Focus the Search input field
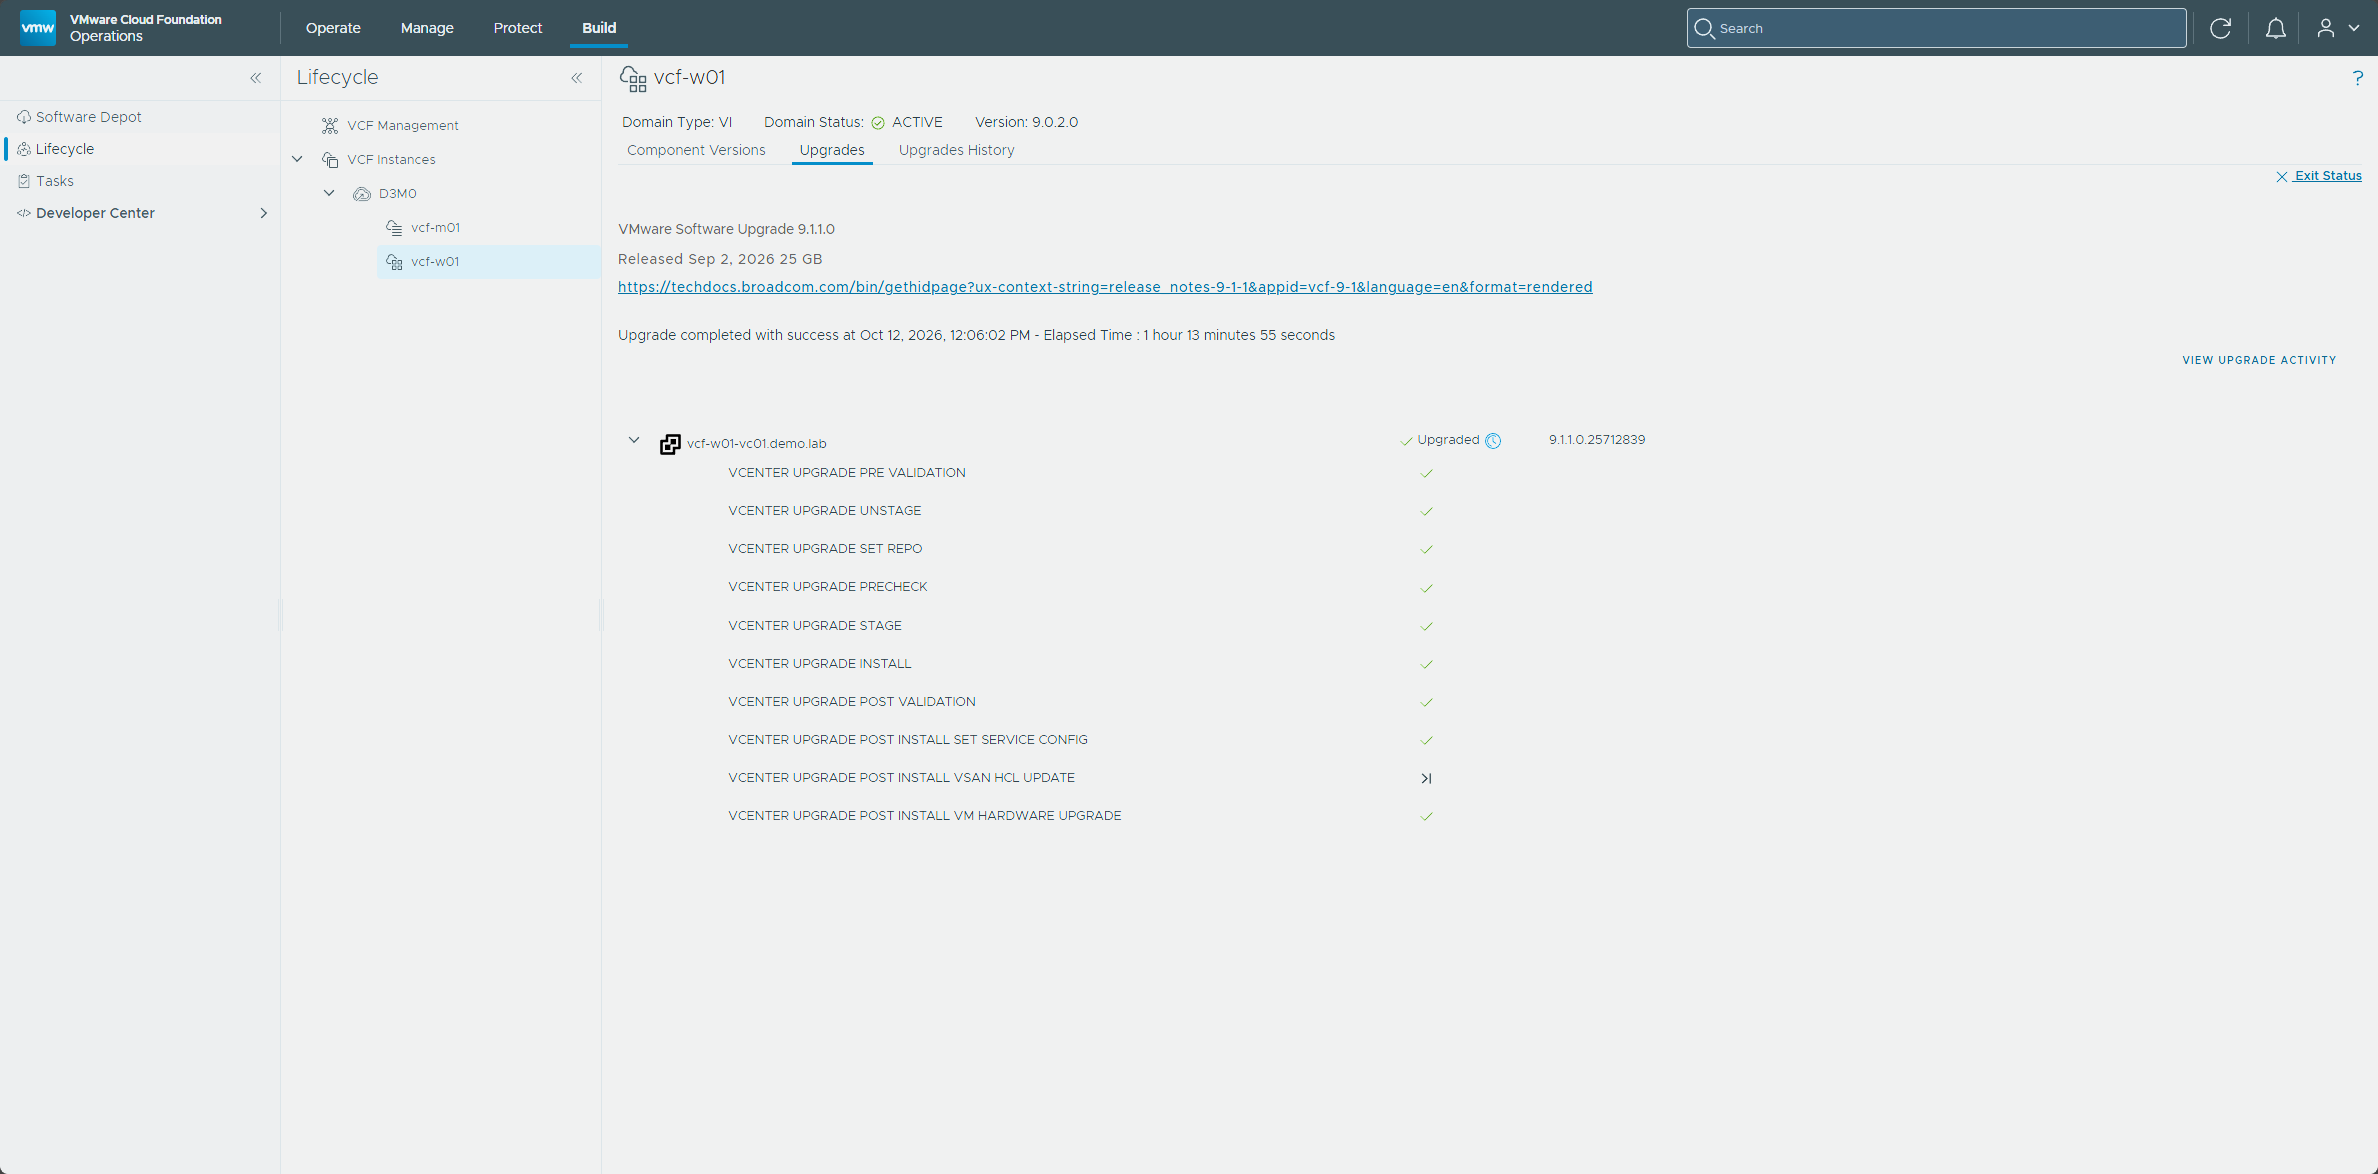 click(1936, 28)
